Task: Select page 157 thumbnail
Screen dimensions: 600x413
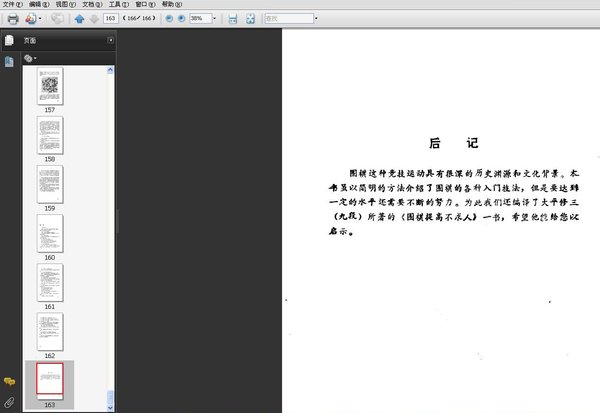Action: 50,86
